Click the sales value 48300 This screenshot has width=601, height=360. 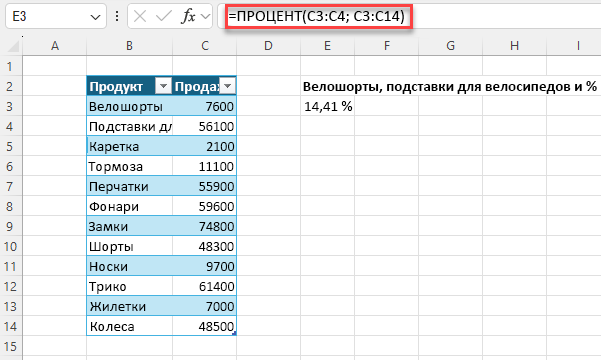click(x=205, y=246)
